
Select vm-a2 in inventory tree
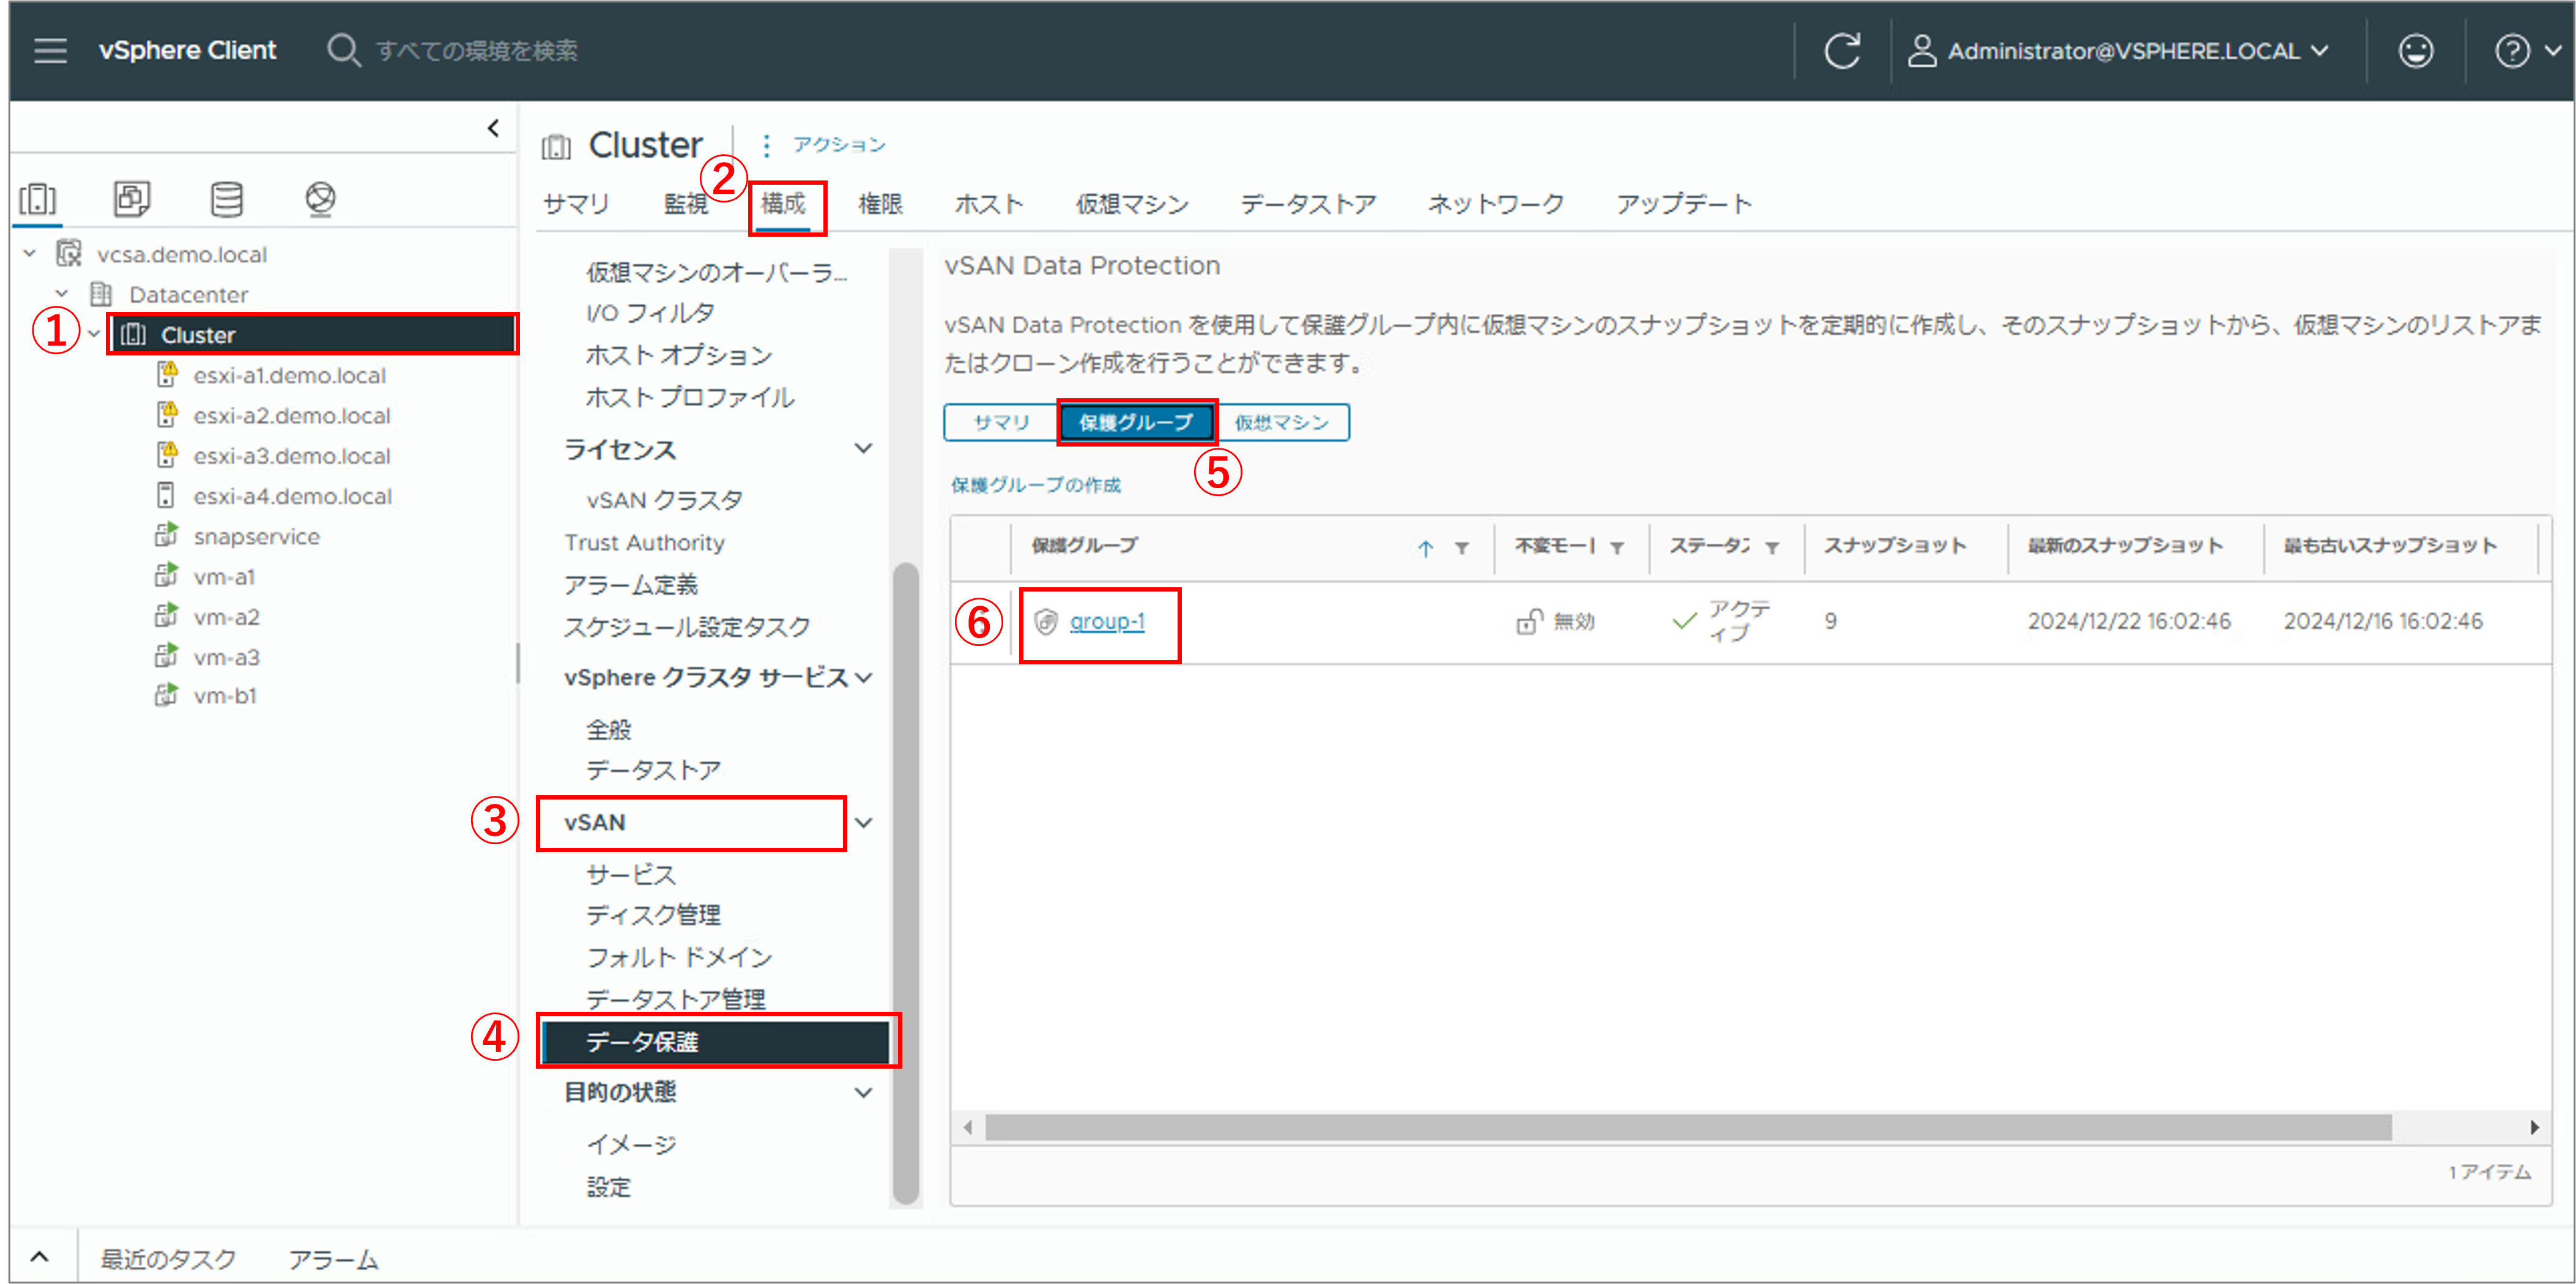pos(226,617)
